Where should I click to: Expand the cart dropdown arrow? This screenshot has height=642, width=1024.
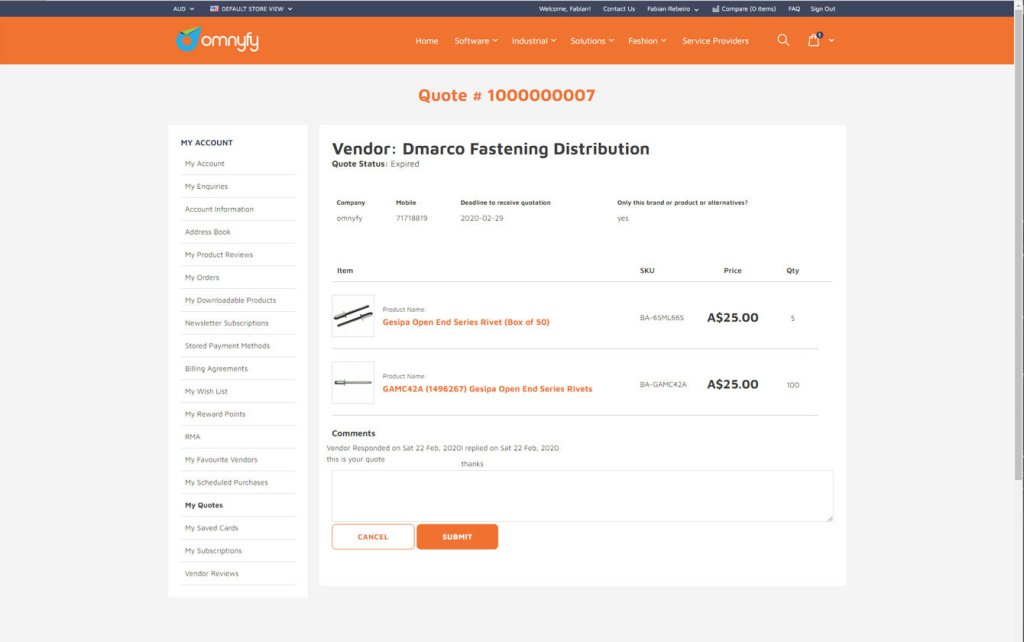831,40
